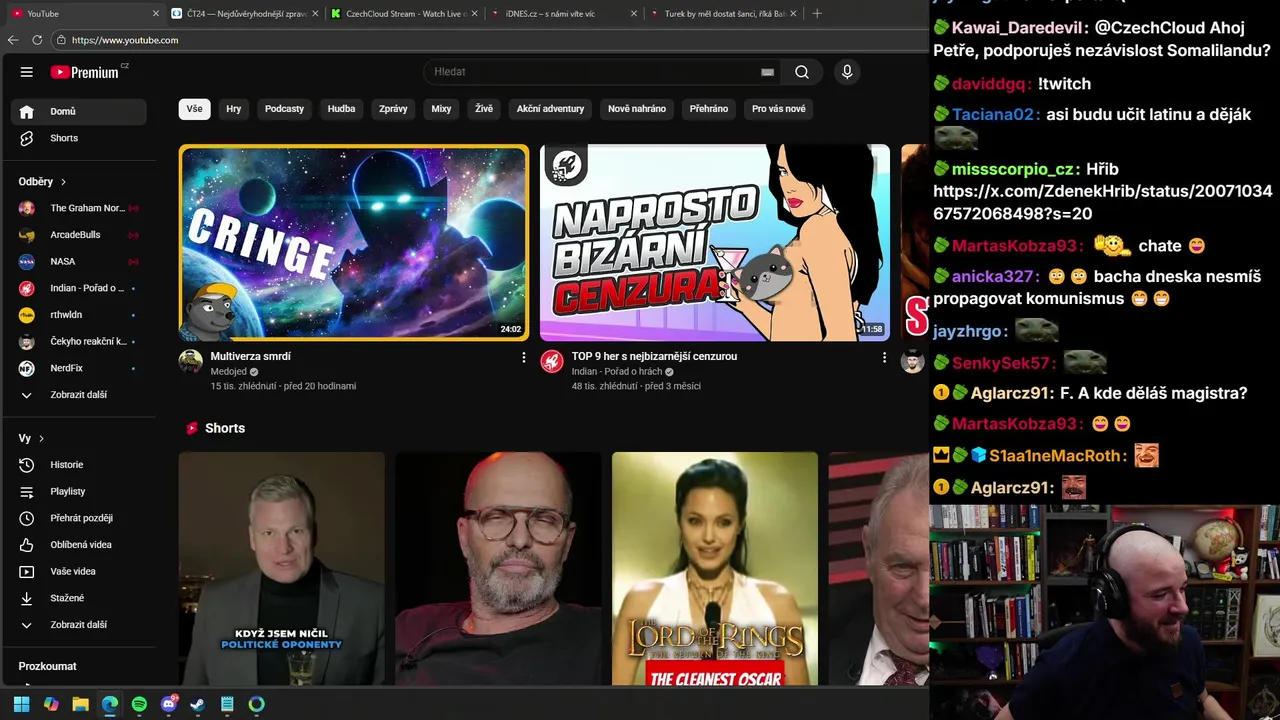Image resolution: width=1280 pixels, height=720 pixels.
Task: Expand Zobrazit další under Vy section
Action: pos(79,625)
